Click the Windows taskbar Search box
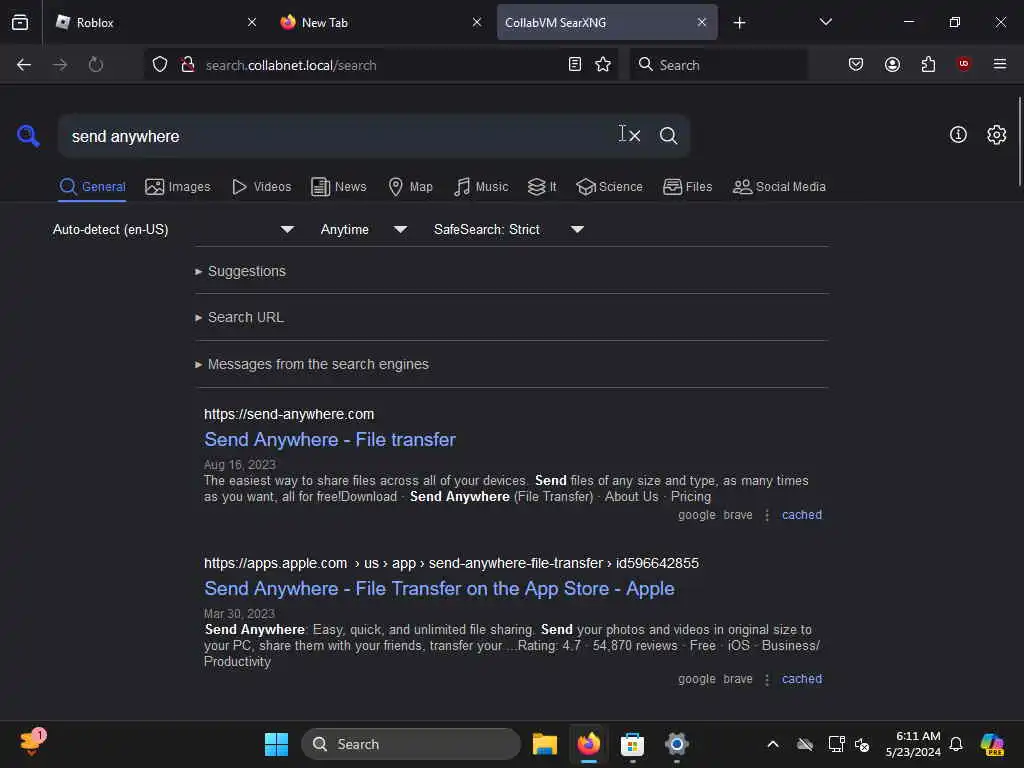The width and height of the screenshot is (1024, 768). pyautogui.click(x=411, y=744)
